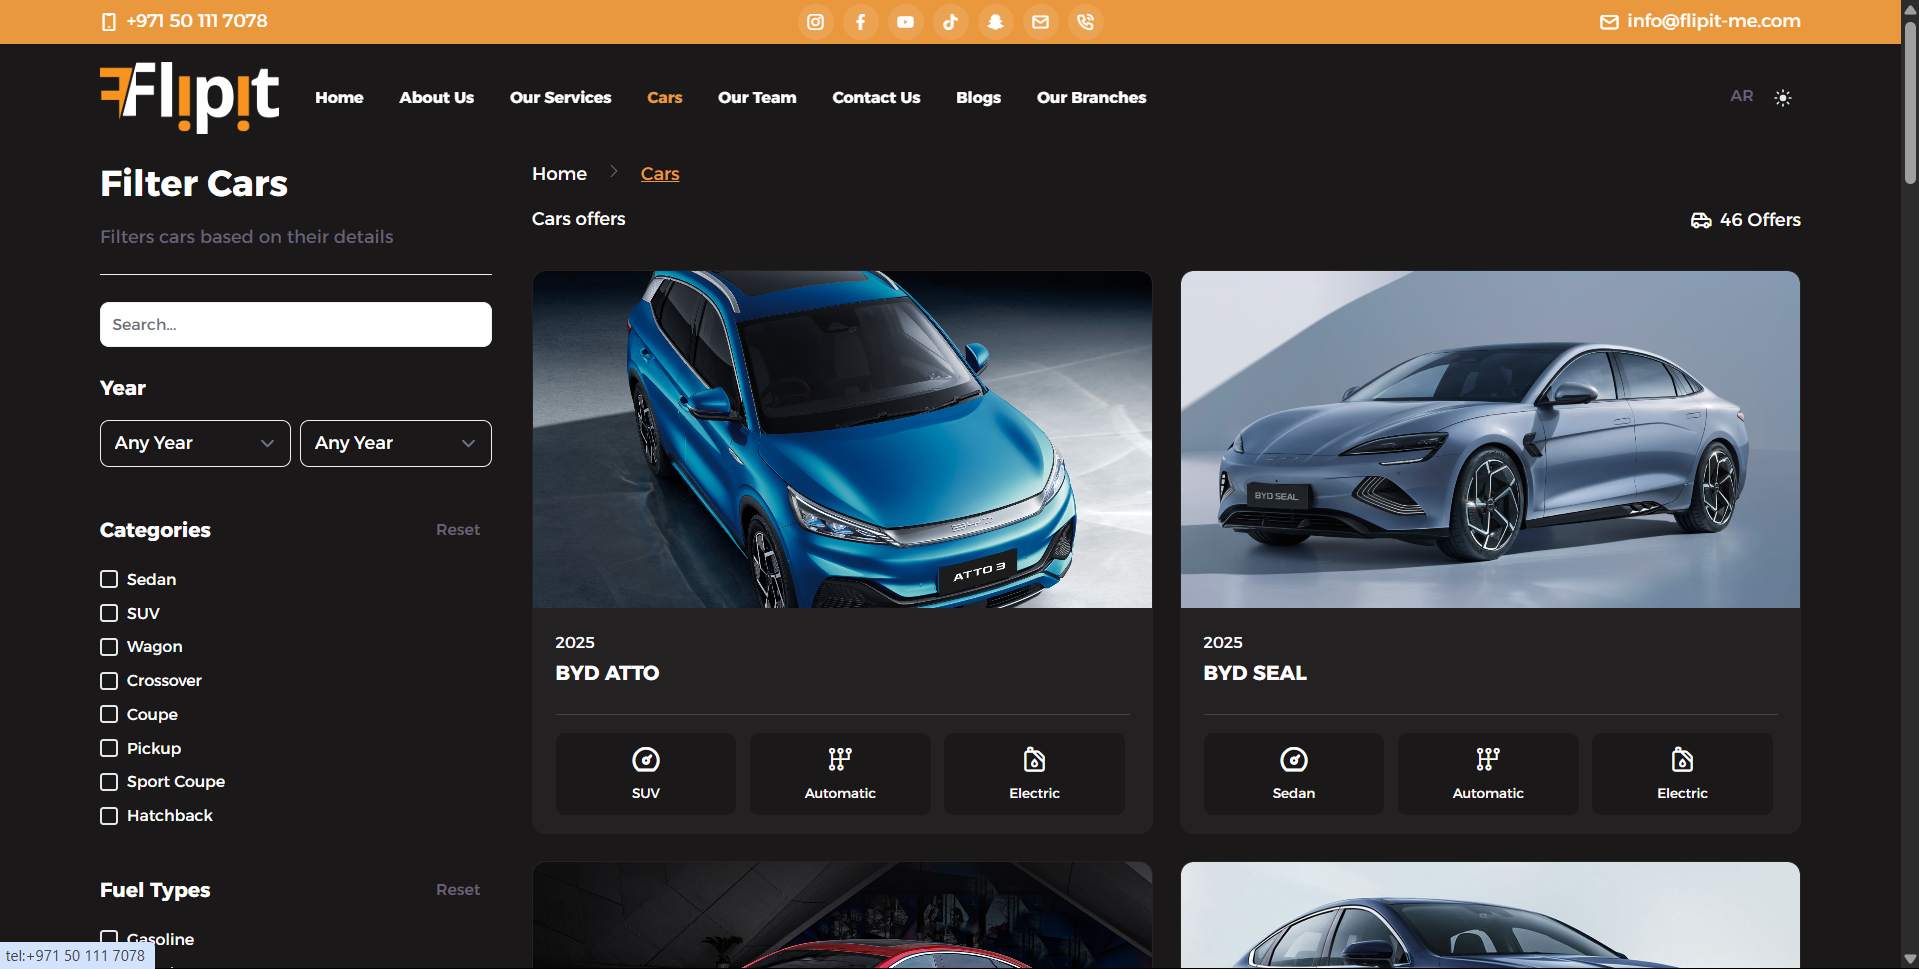Click the envelope icon beside info email
This screenshot has width=1919, height=969.
[1609, 22]
